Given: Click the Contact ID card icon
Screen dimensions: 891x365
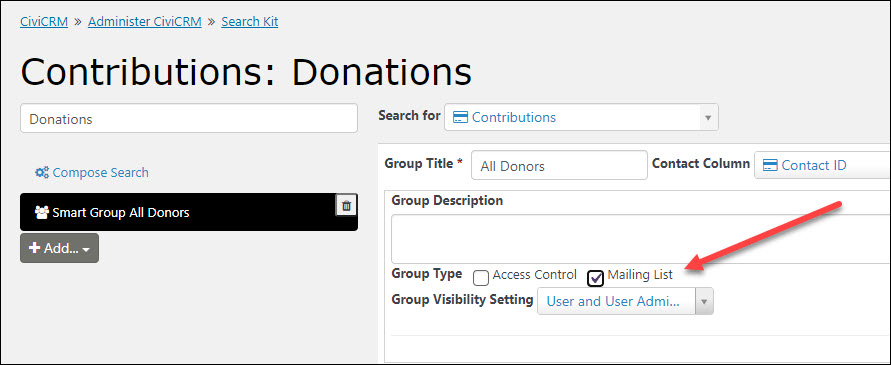Looking at the screenshot, I should click(770, 165).
